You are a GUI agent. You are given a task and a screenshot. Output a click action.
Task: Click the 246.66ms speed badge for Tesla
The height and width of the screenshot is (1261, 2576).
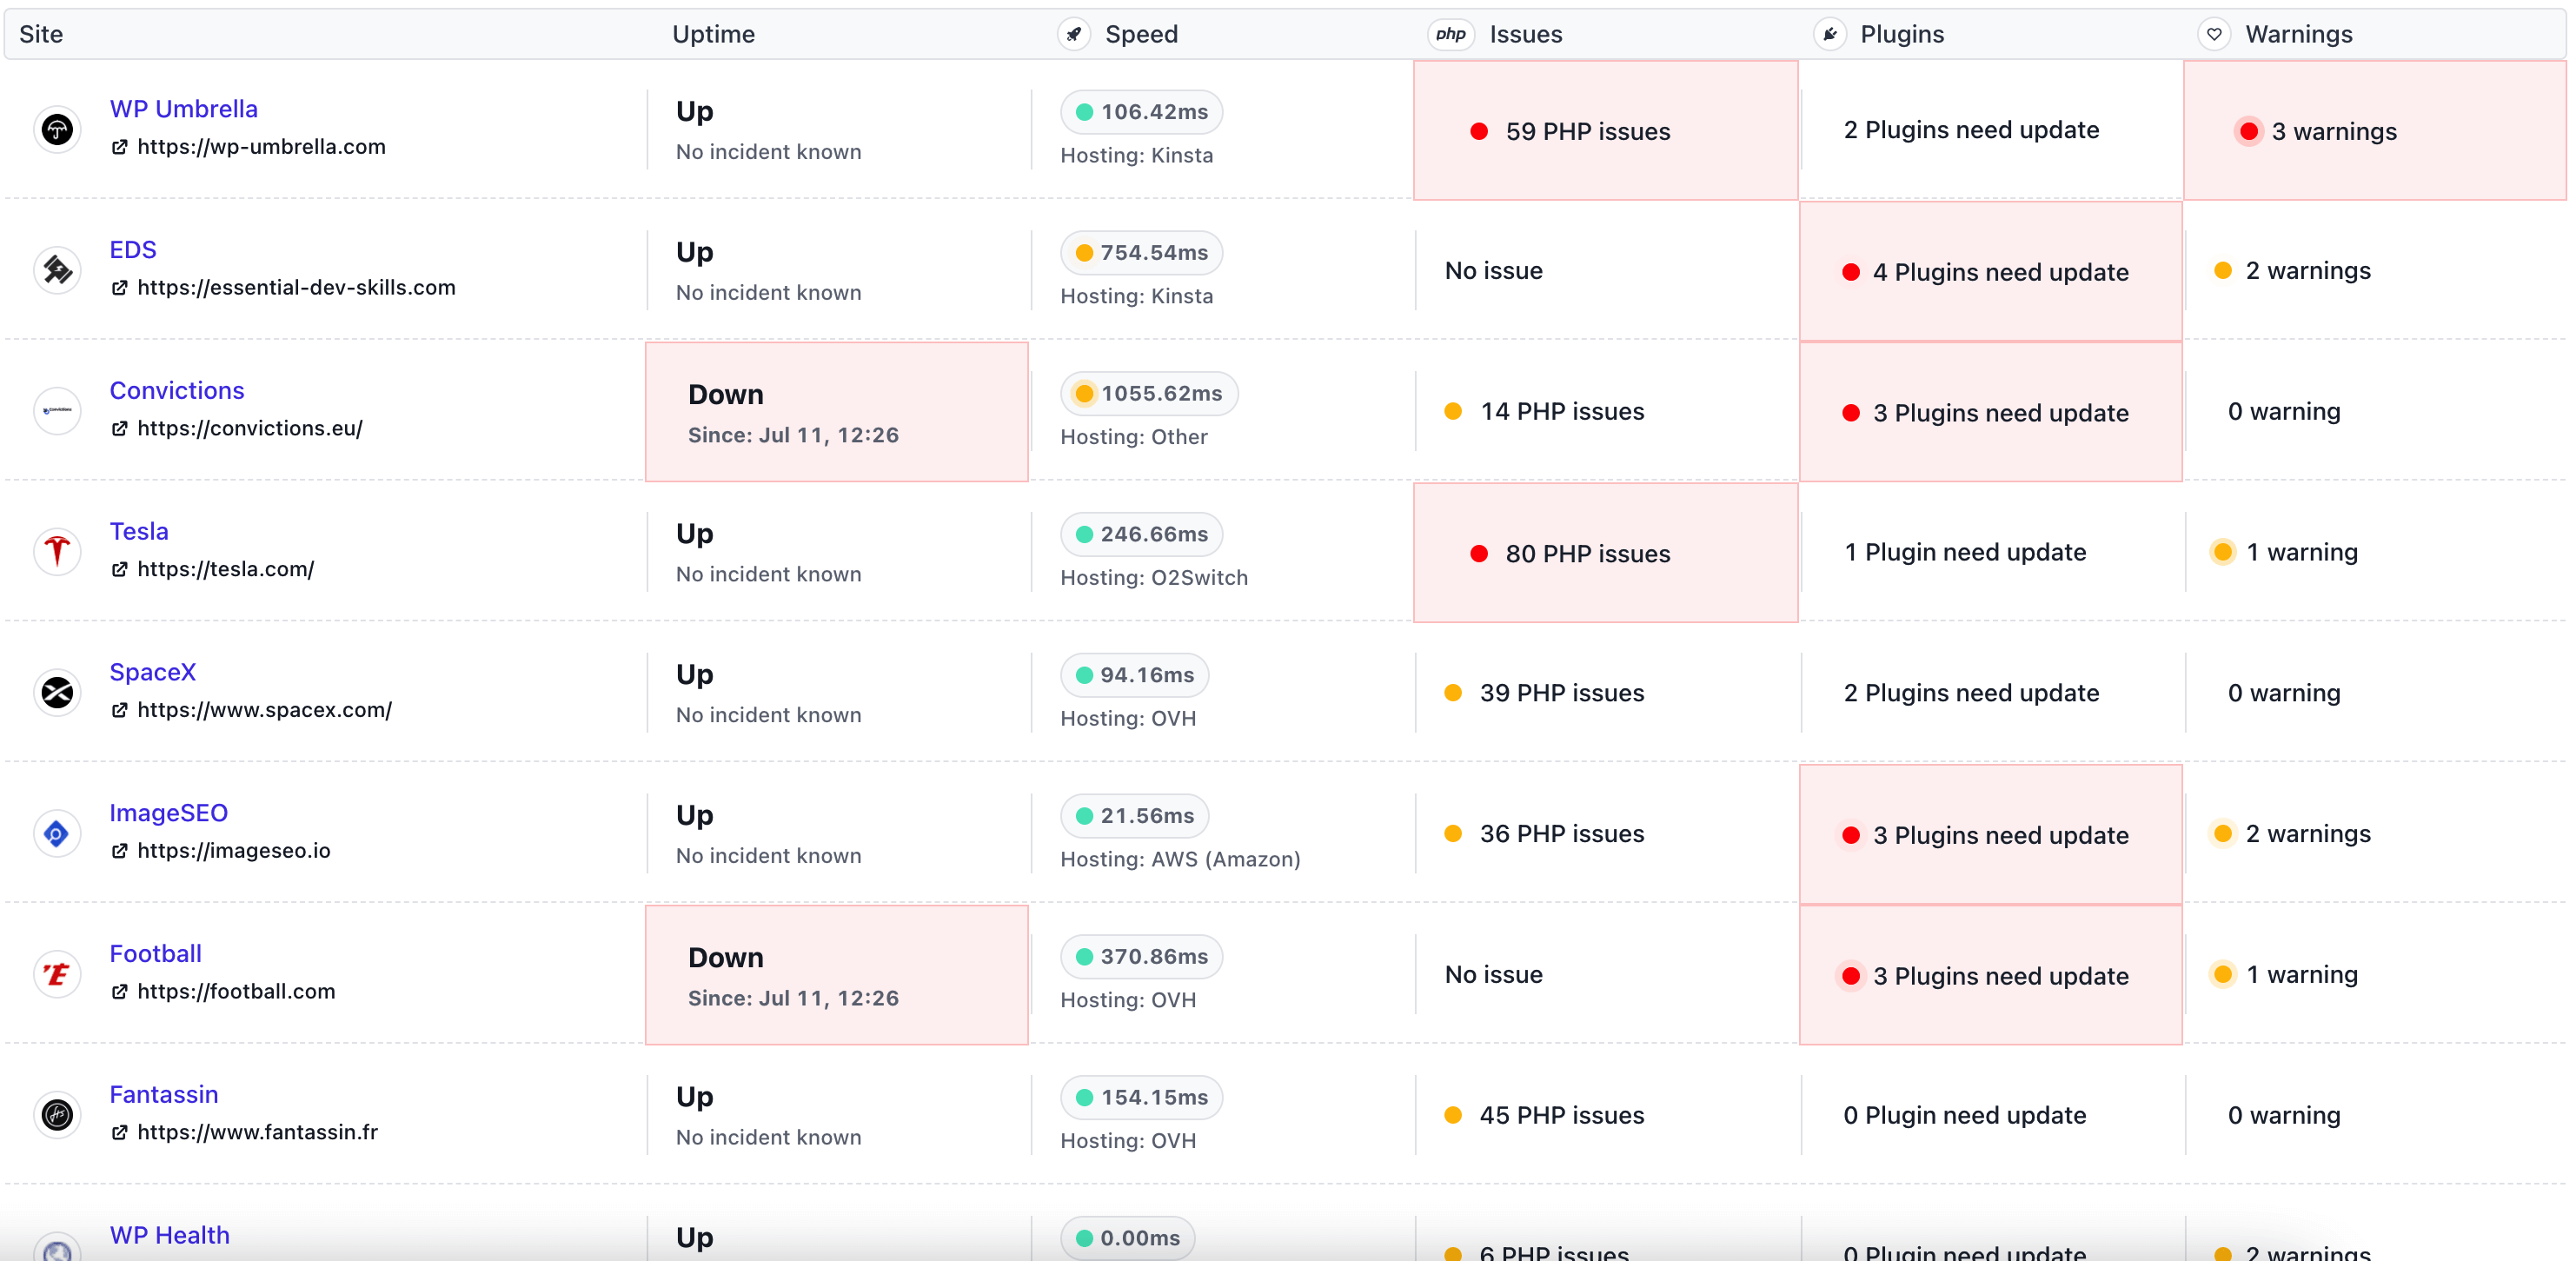point(1141,534)
